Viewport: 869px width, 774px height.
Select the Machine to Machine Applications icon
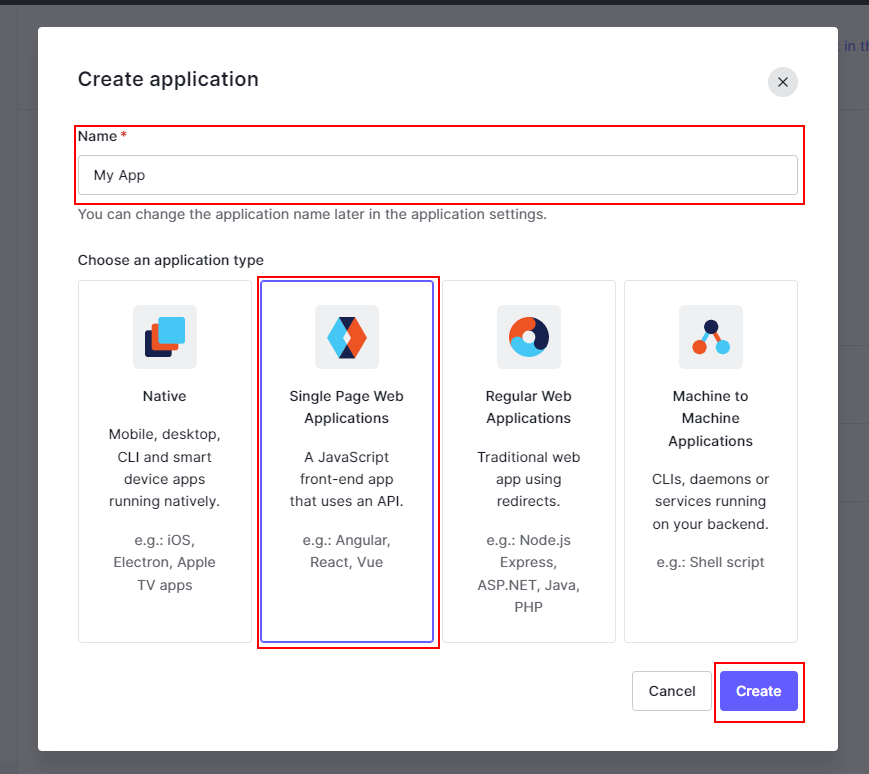[x=710, y=337]
